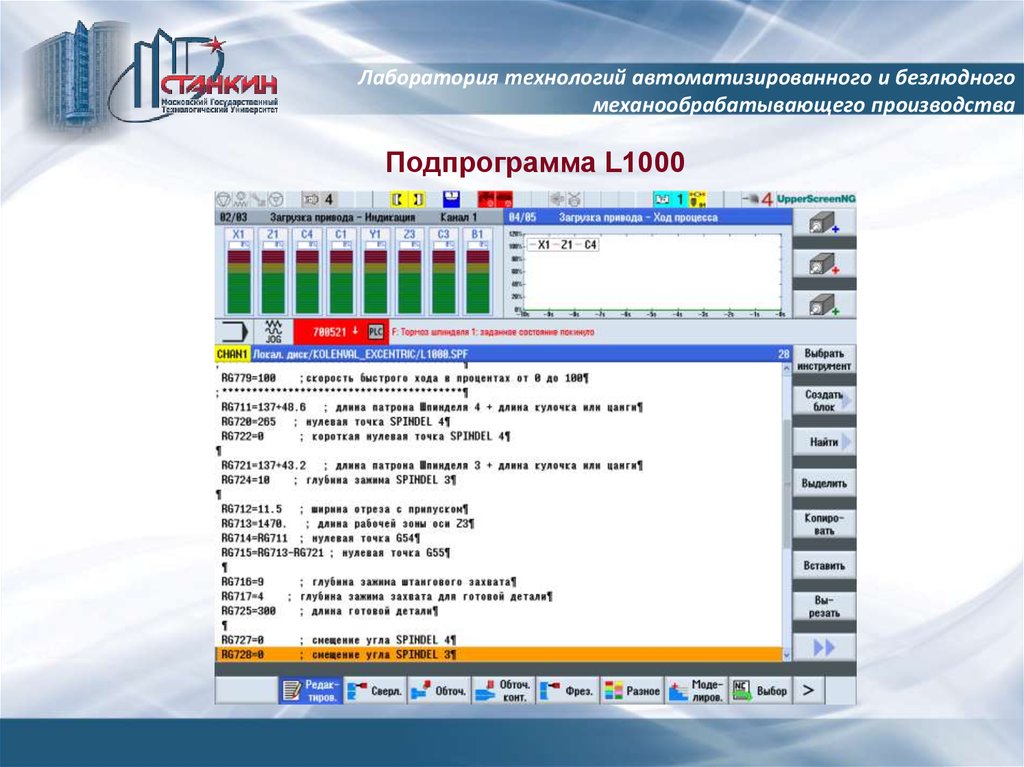Viewport: 1024px width, 767px height.
Task: Click the red alarm indicator in top bar
Action: click(495, 199)
